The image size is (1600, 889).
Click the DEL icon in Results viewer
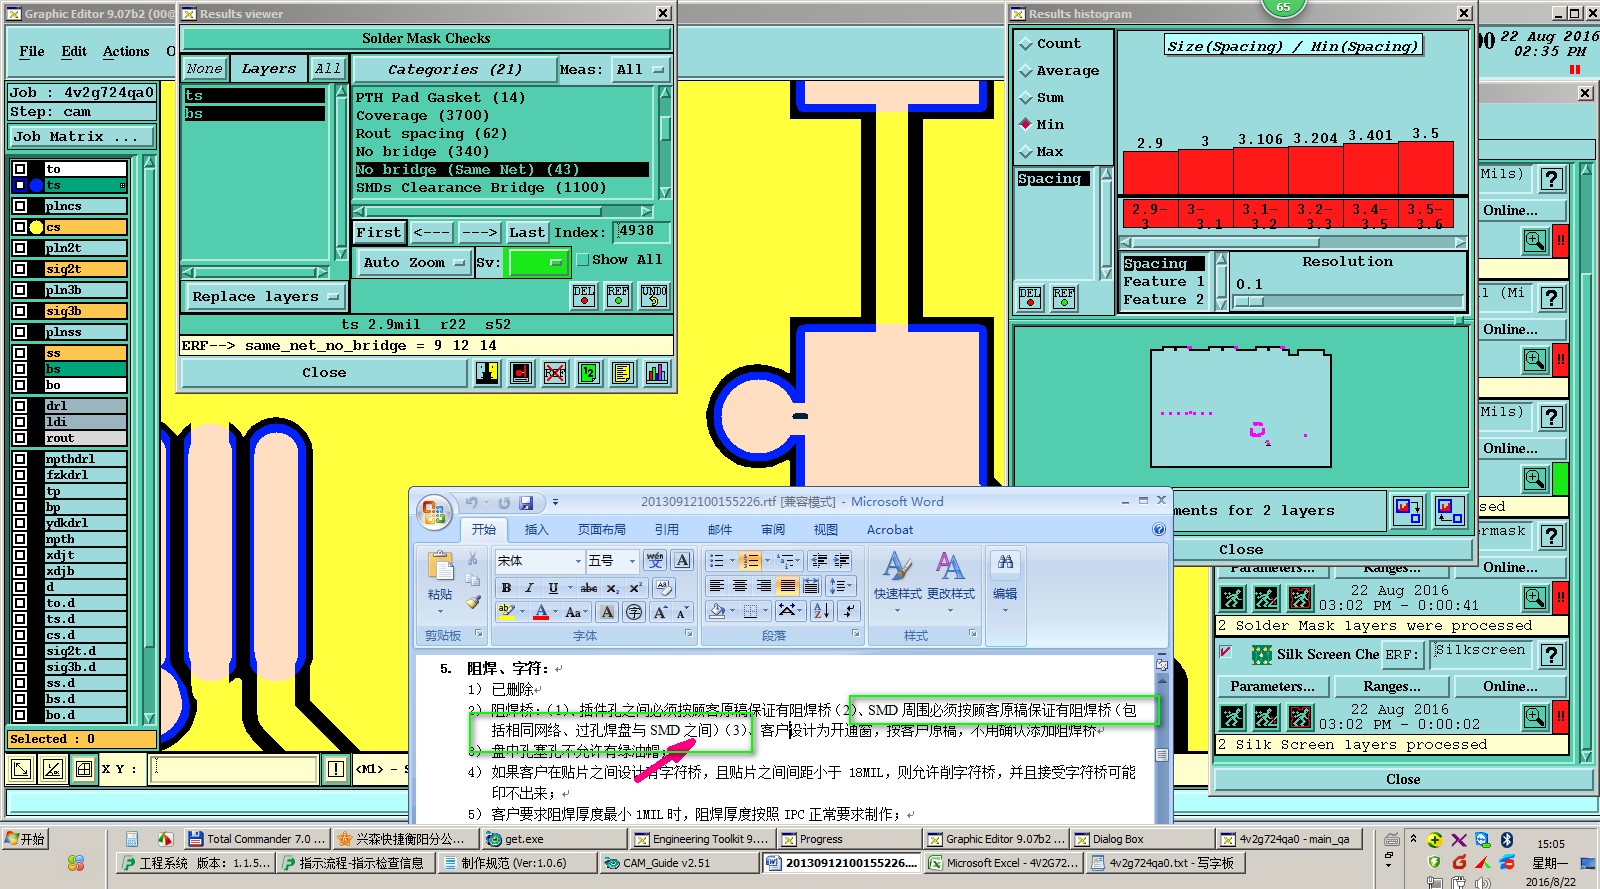pos(584,295)
